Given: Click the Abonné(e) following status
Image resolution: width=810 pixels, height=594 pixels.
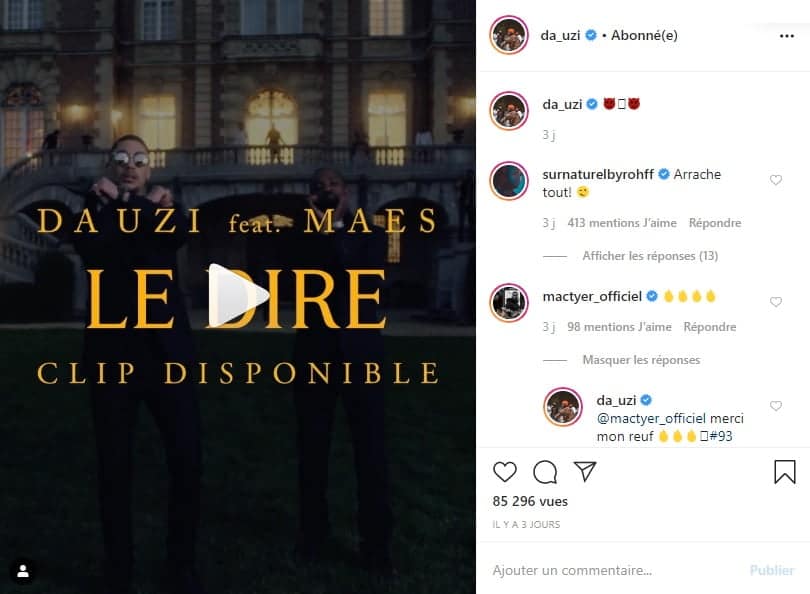Looking at the screenshot, I should [644, 35].
